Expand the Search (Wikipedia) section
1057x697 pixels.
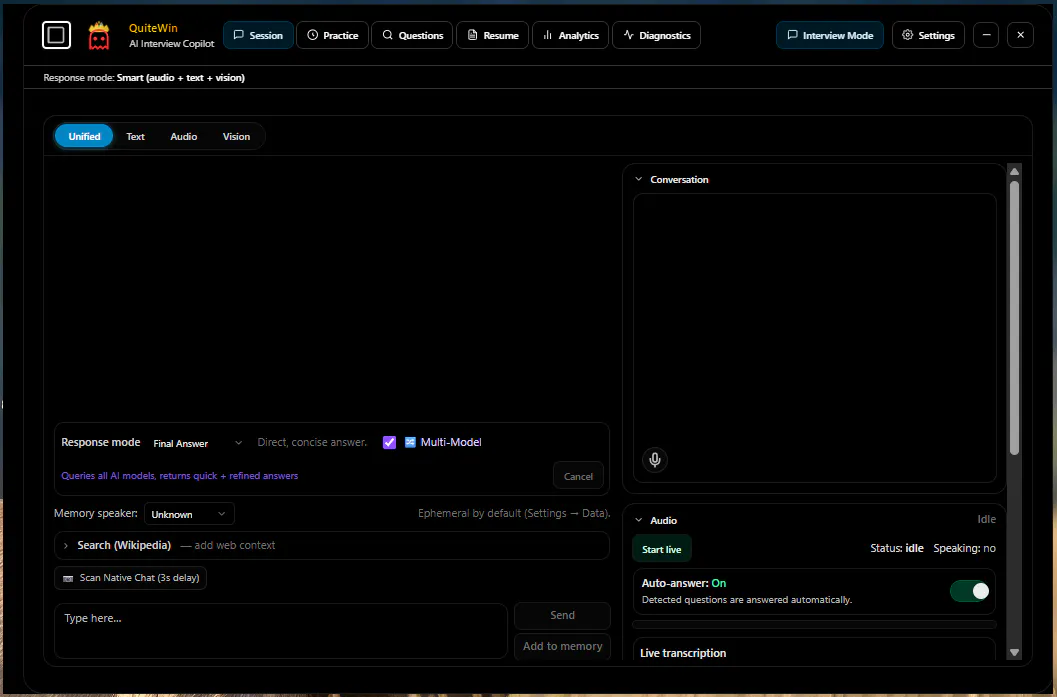coord(332,545)
